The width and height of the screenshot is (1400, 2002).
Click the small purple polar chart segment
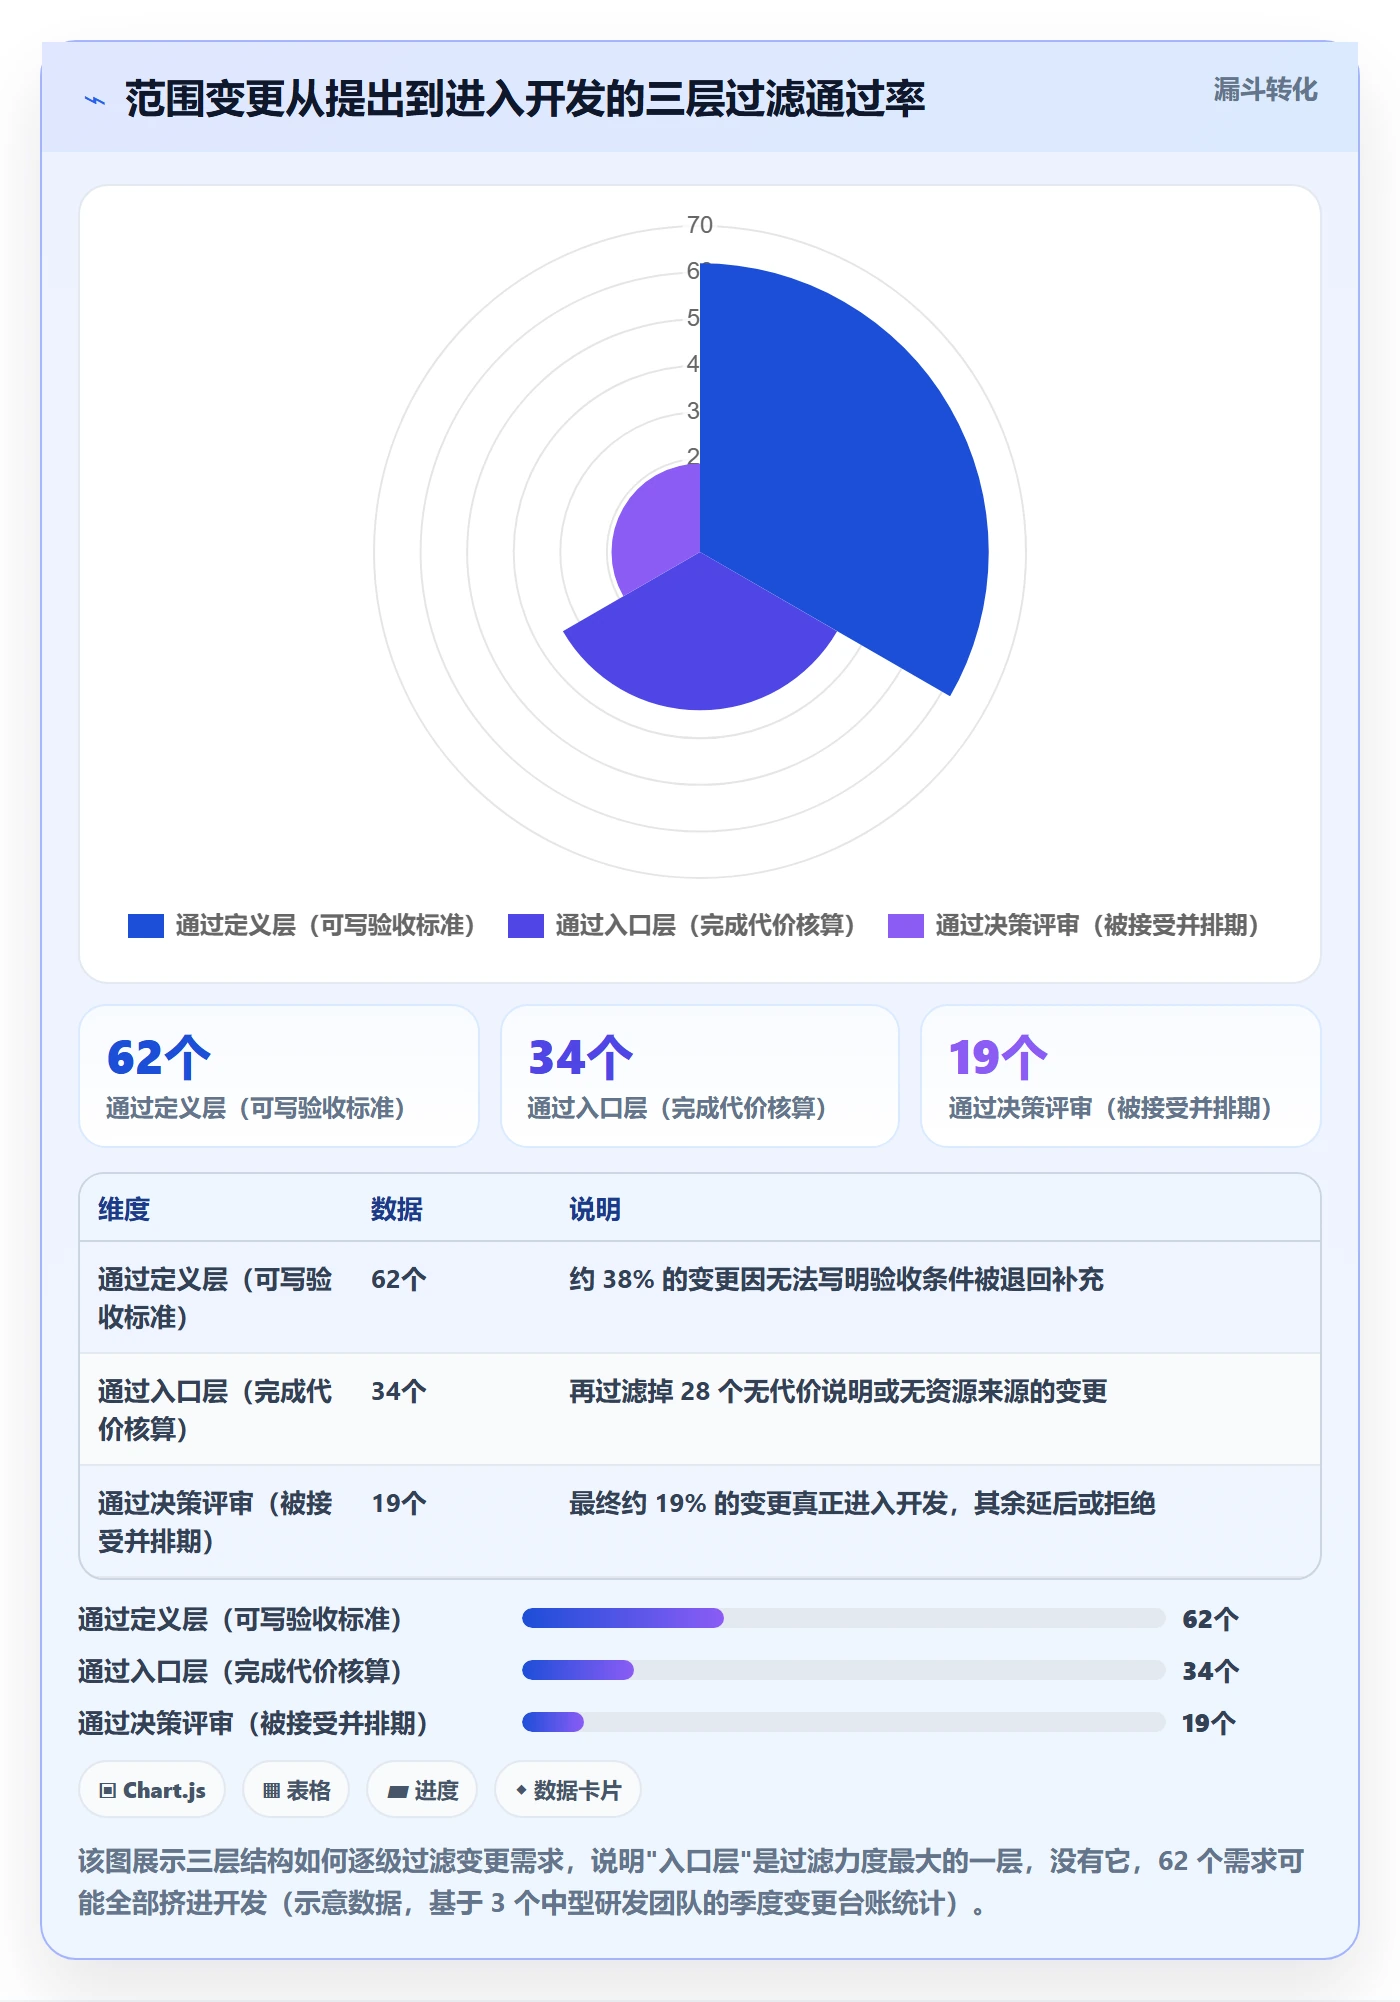[660, 530]
